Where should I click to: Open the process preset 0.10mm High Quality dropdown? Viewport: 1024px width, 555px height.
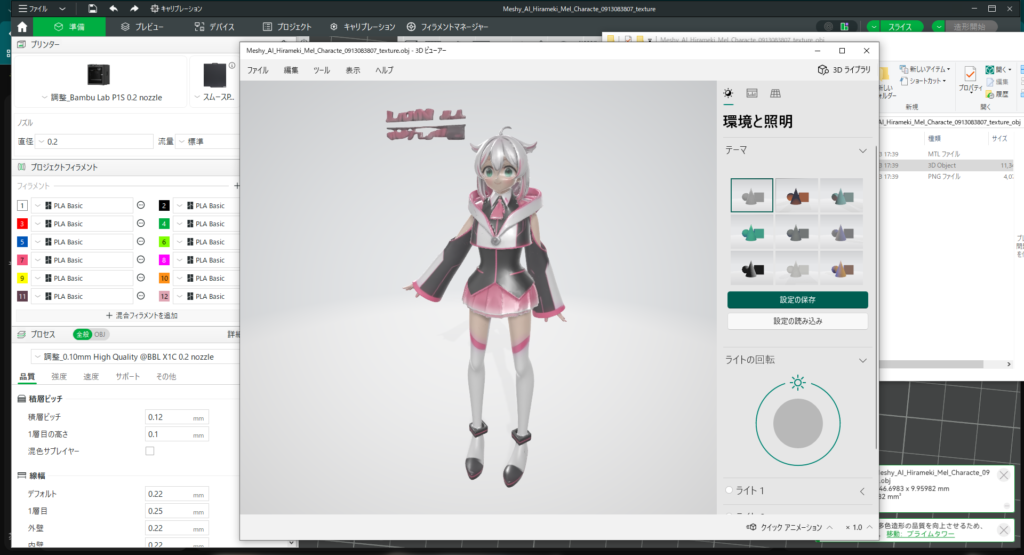point(135,357)
